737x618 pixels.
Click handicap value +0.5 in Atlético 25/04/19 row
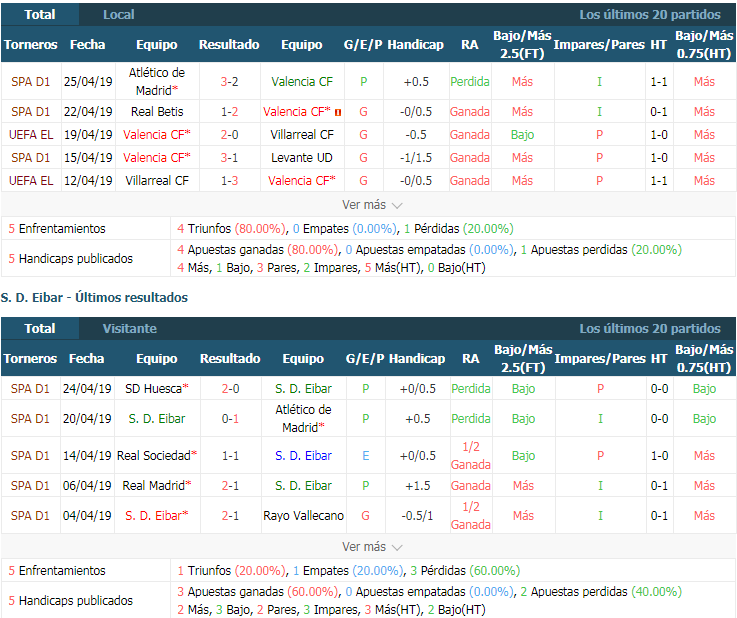[416, 82]
